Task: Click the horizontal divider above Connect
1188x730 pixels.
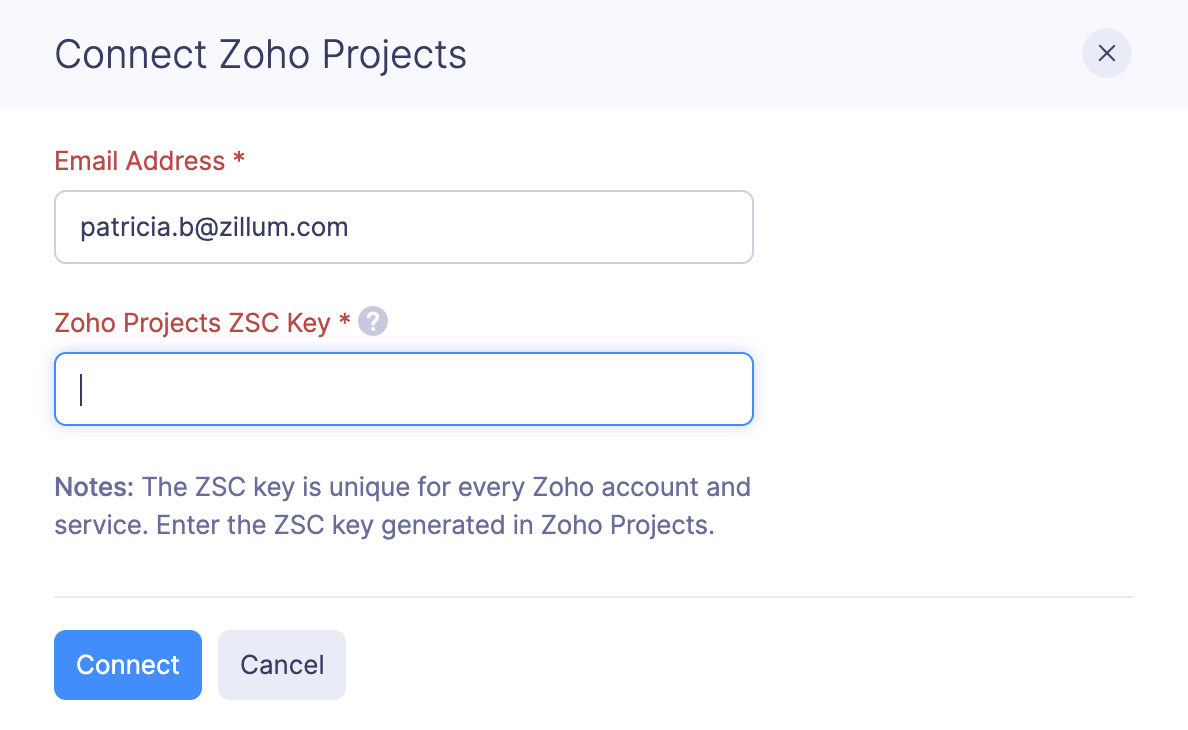Action: (x=594, y=597)
